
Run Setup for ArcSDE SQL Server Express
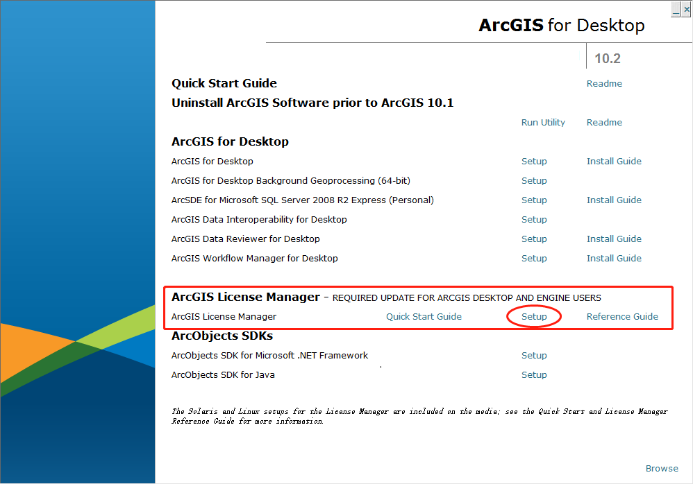tap(534, 200)
